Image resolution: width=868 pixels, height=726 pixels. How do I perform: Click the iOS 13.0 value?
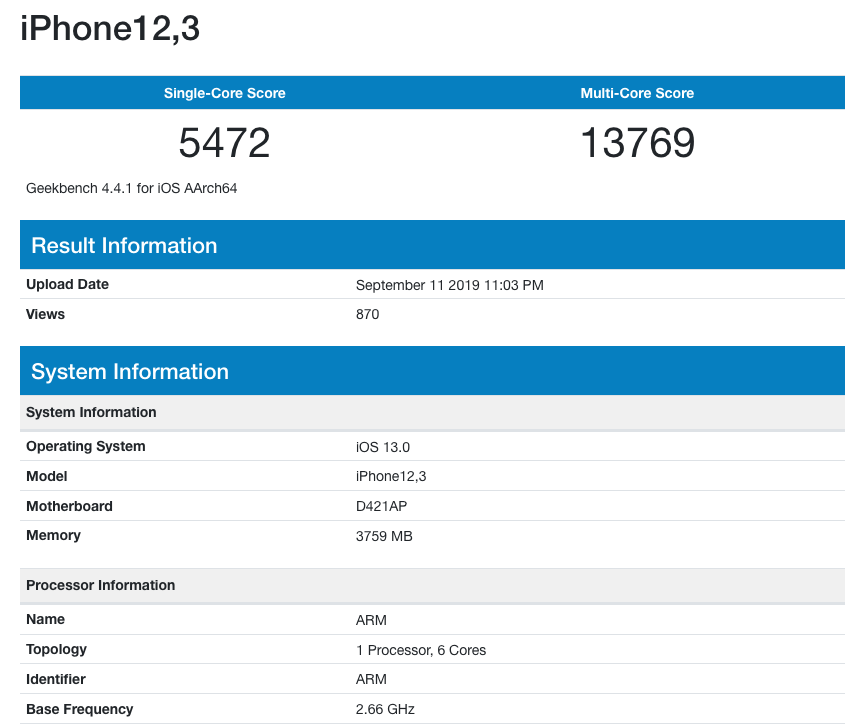click(x=383, y=447)
